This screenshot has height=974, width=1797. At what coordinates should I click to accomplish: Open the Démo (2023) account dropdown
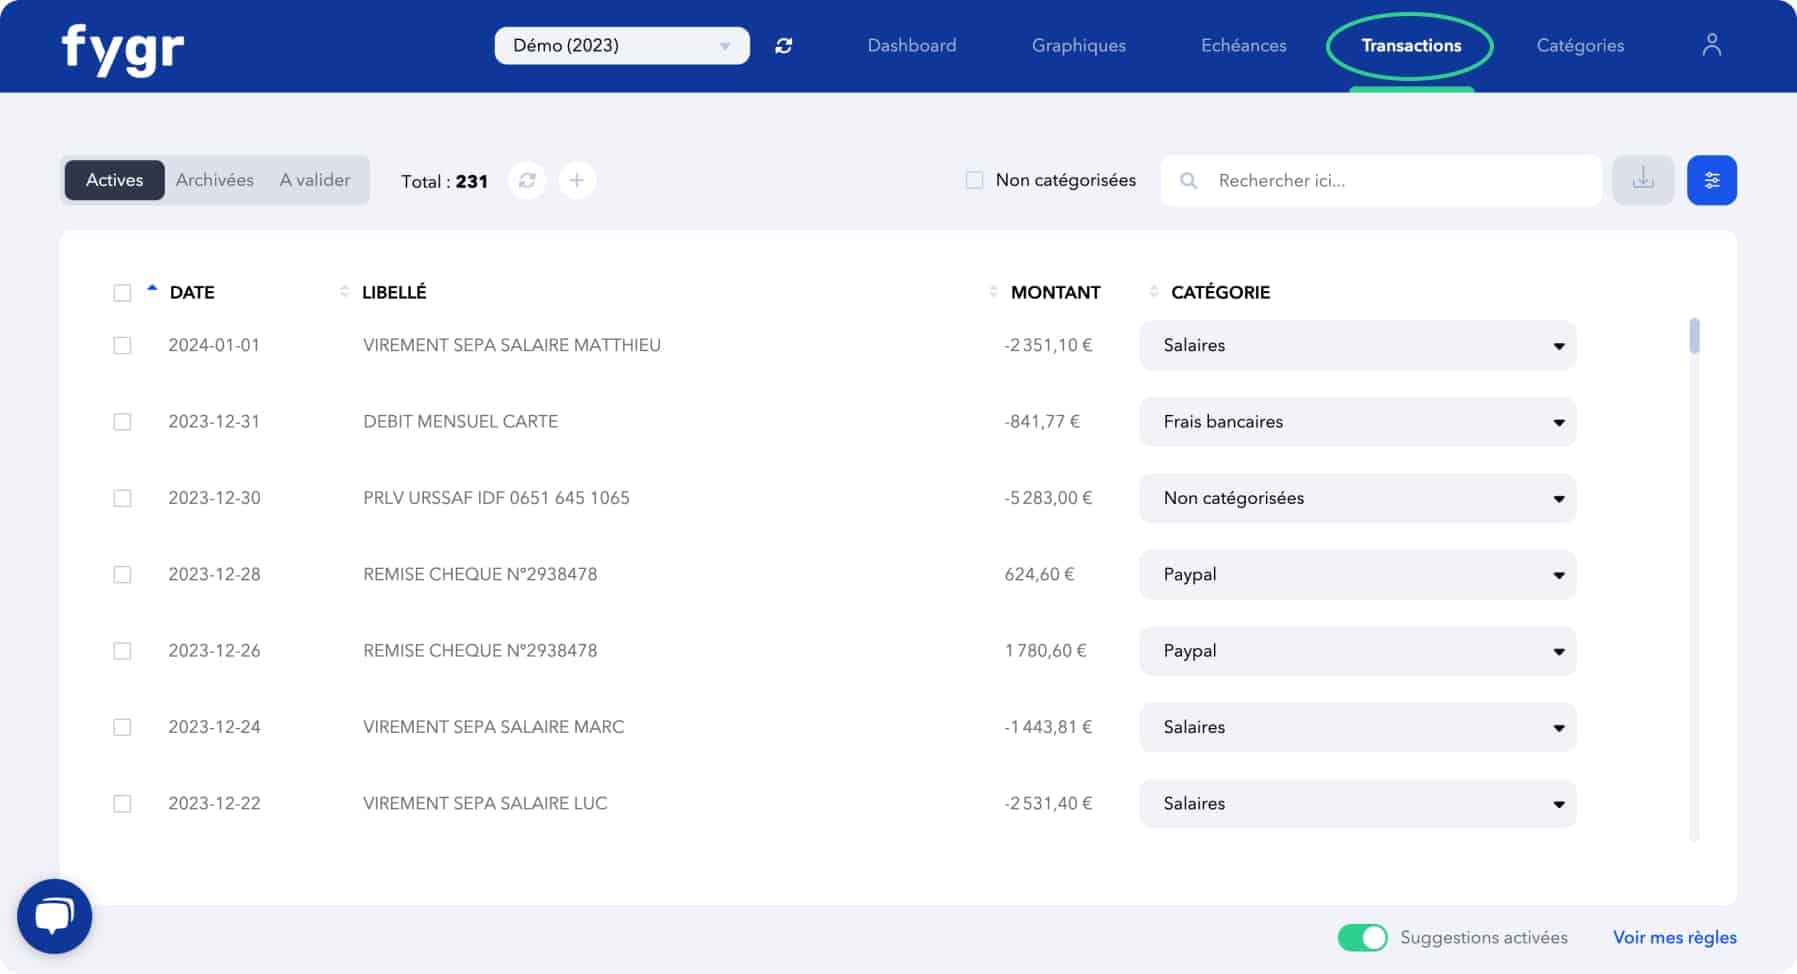pyautogui.click(x=621, y=46)
